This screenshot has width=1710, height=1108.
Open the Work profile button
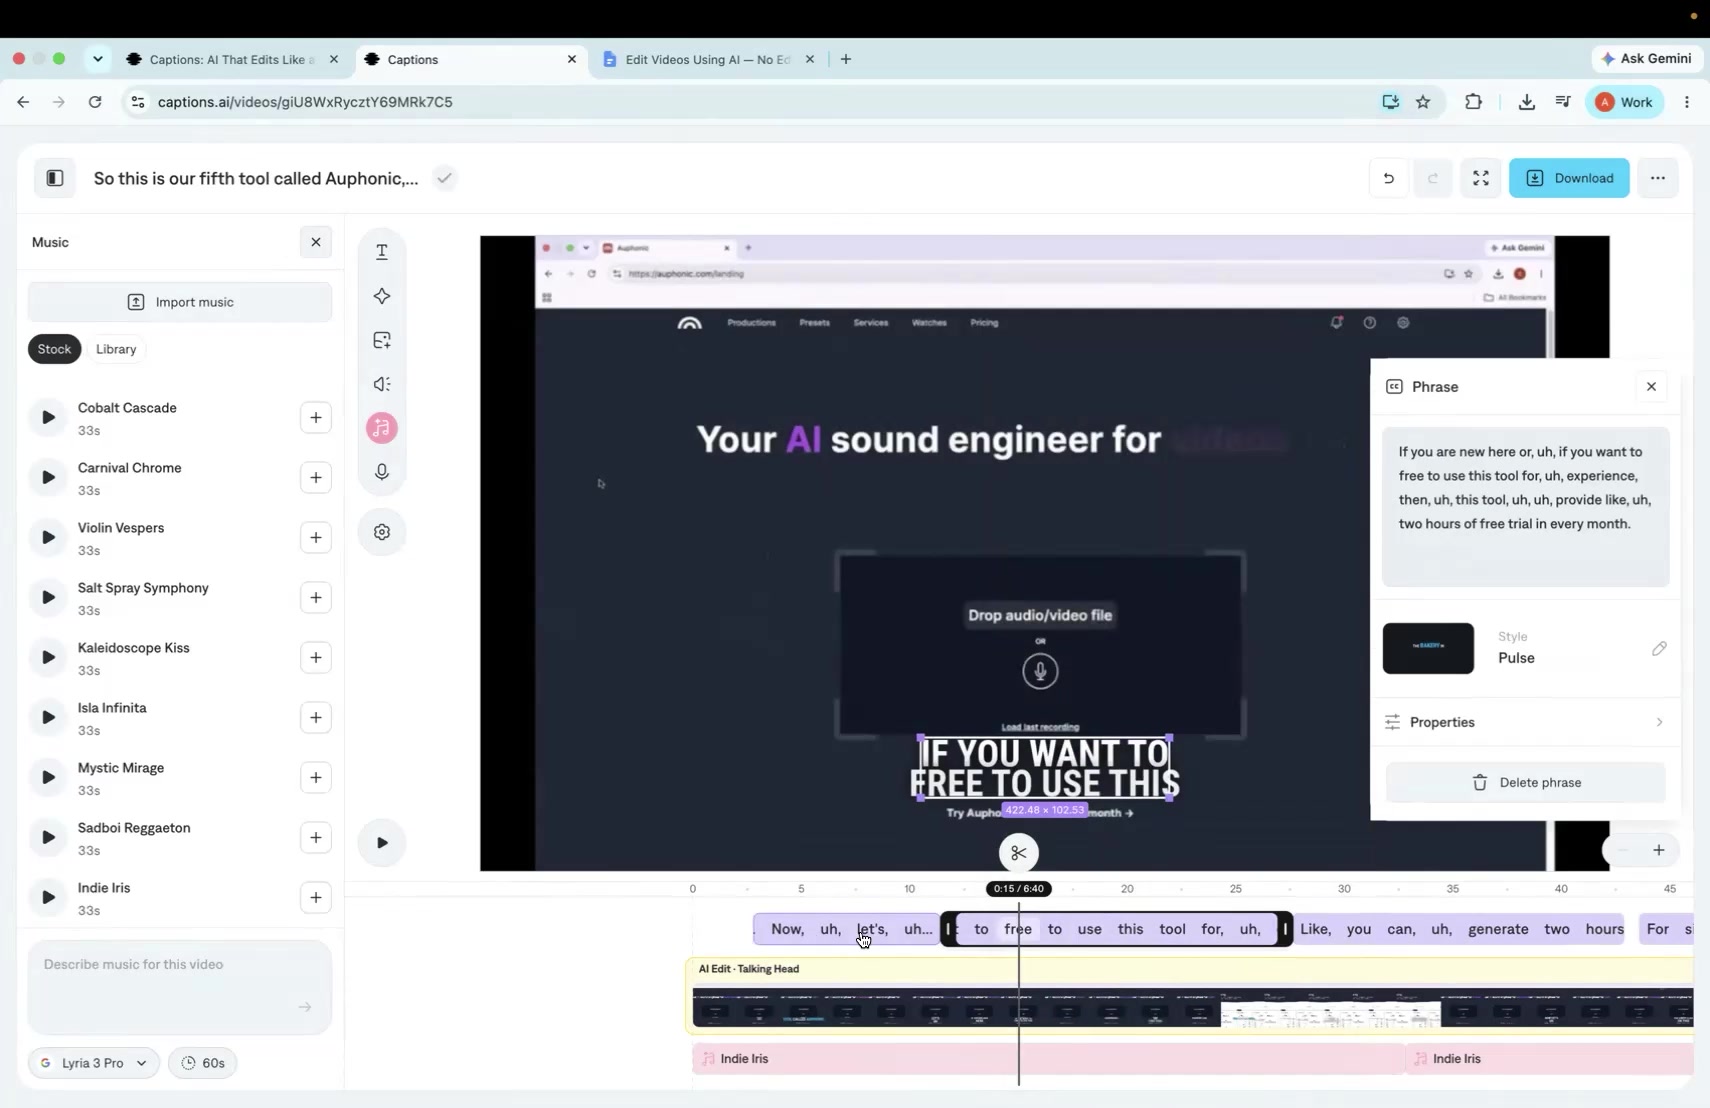pyautogui.click(x=1625, y=102)
